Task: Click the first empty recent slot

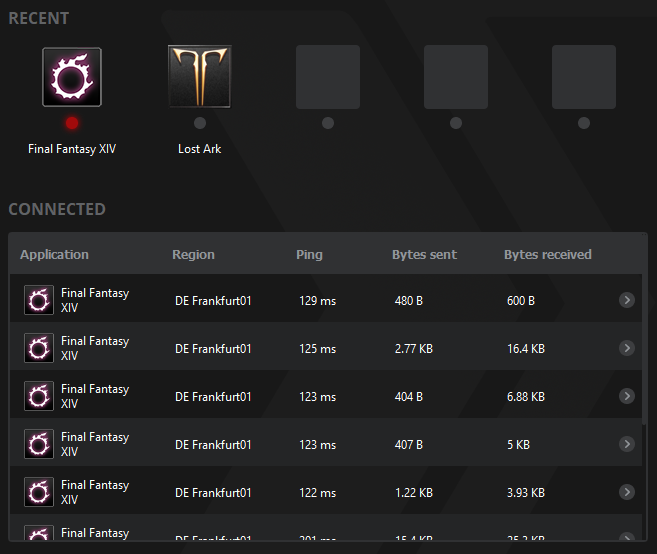Action: [328, 77]
